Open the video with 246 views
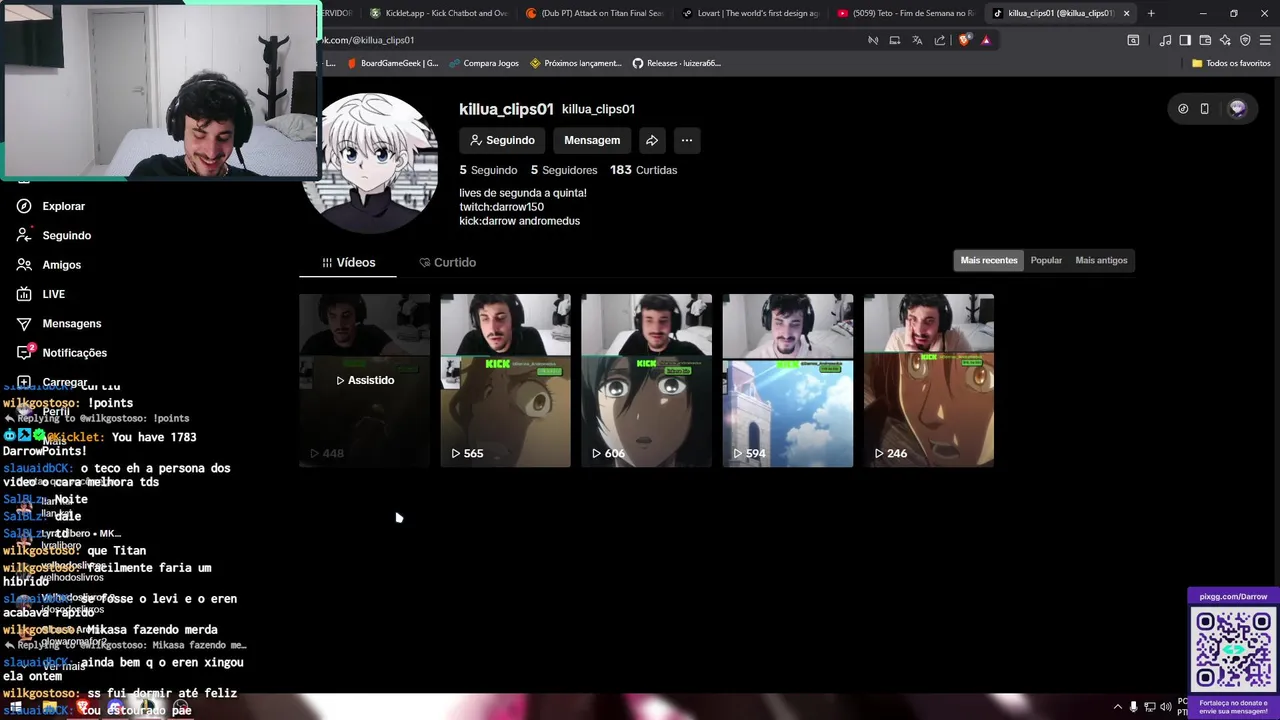Viewport: 1280px width, 720px height. (x=929, y=380)
